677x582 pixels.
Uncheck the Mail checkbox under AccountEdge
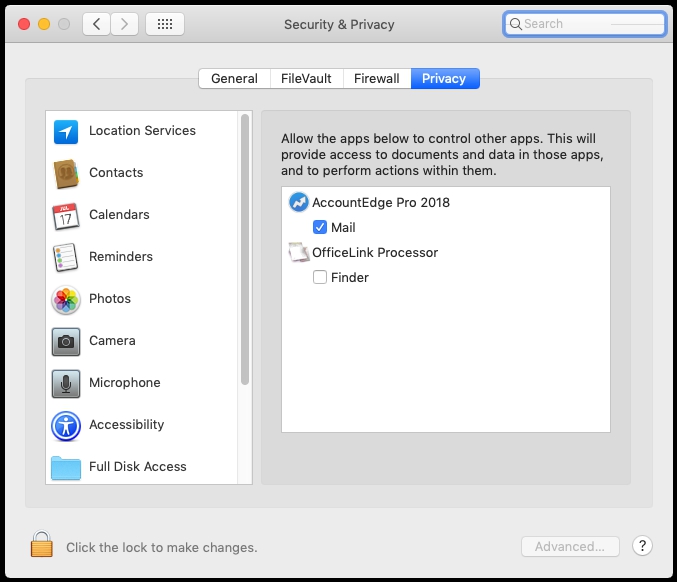320,228
